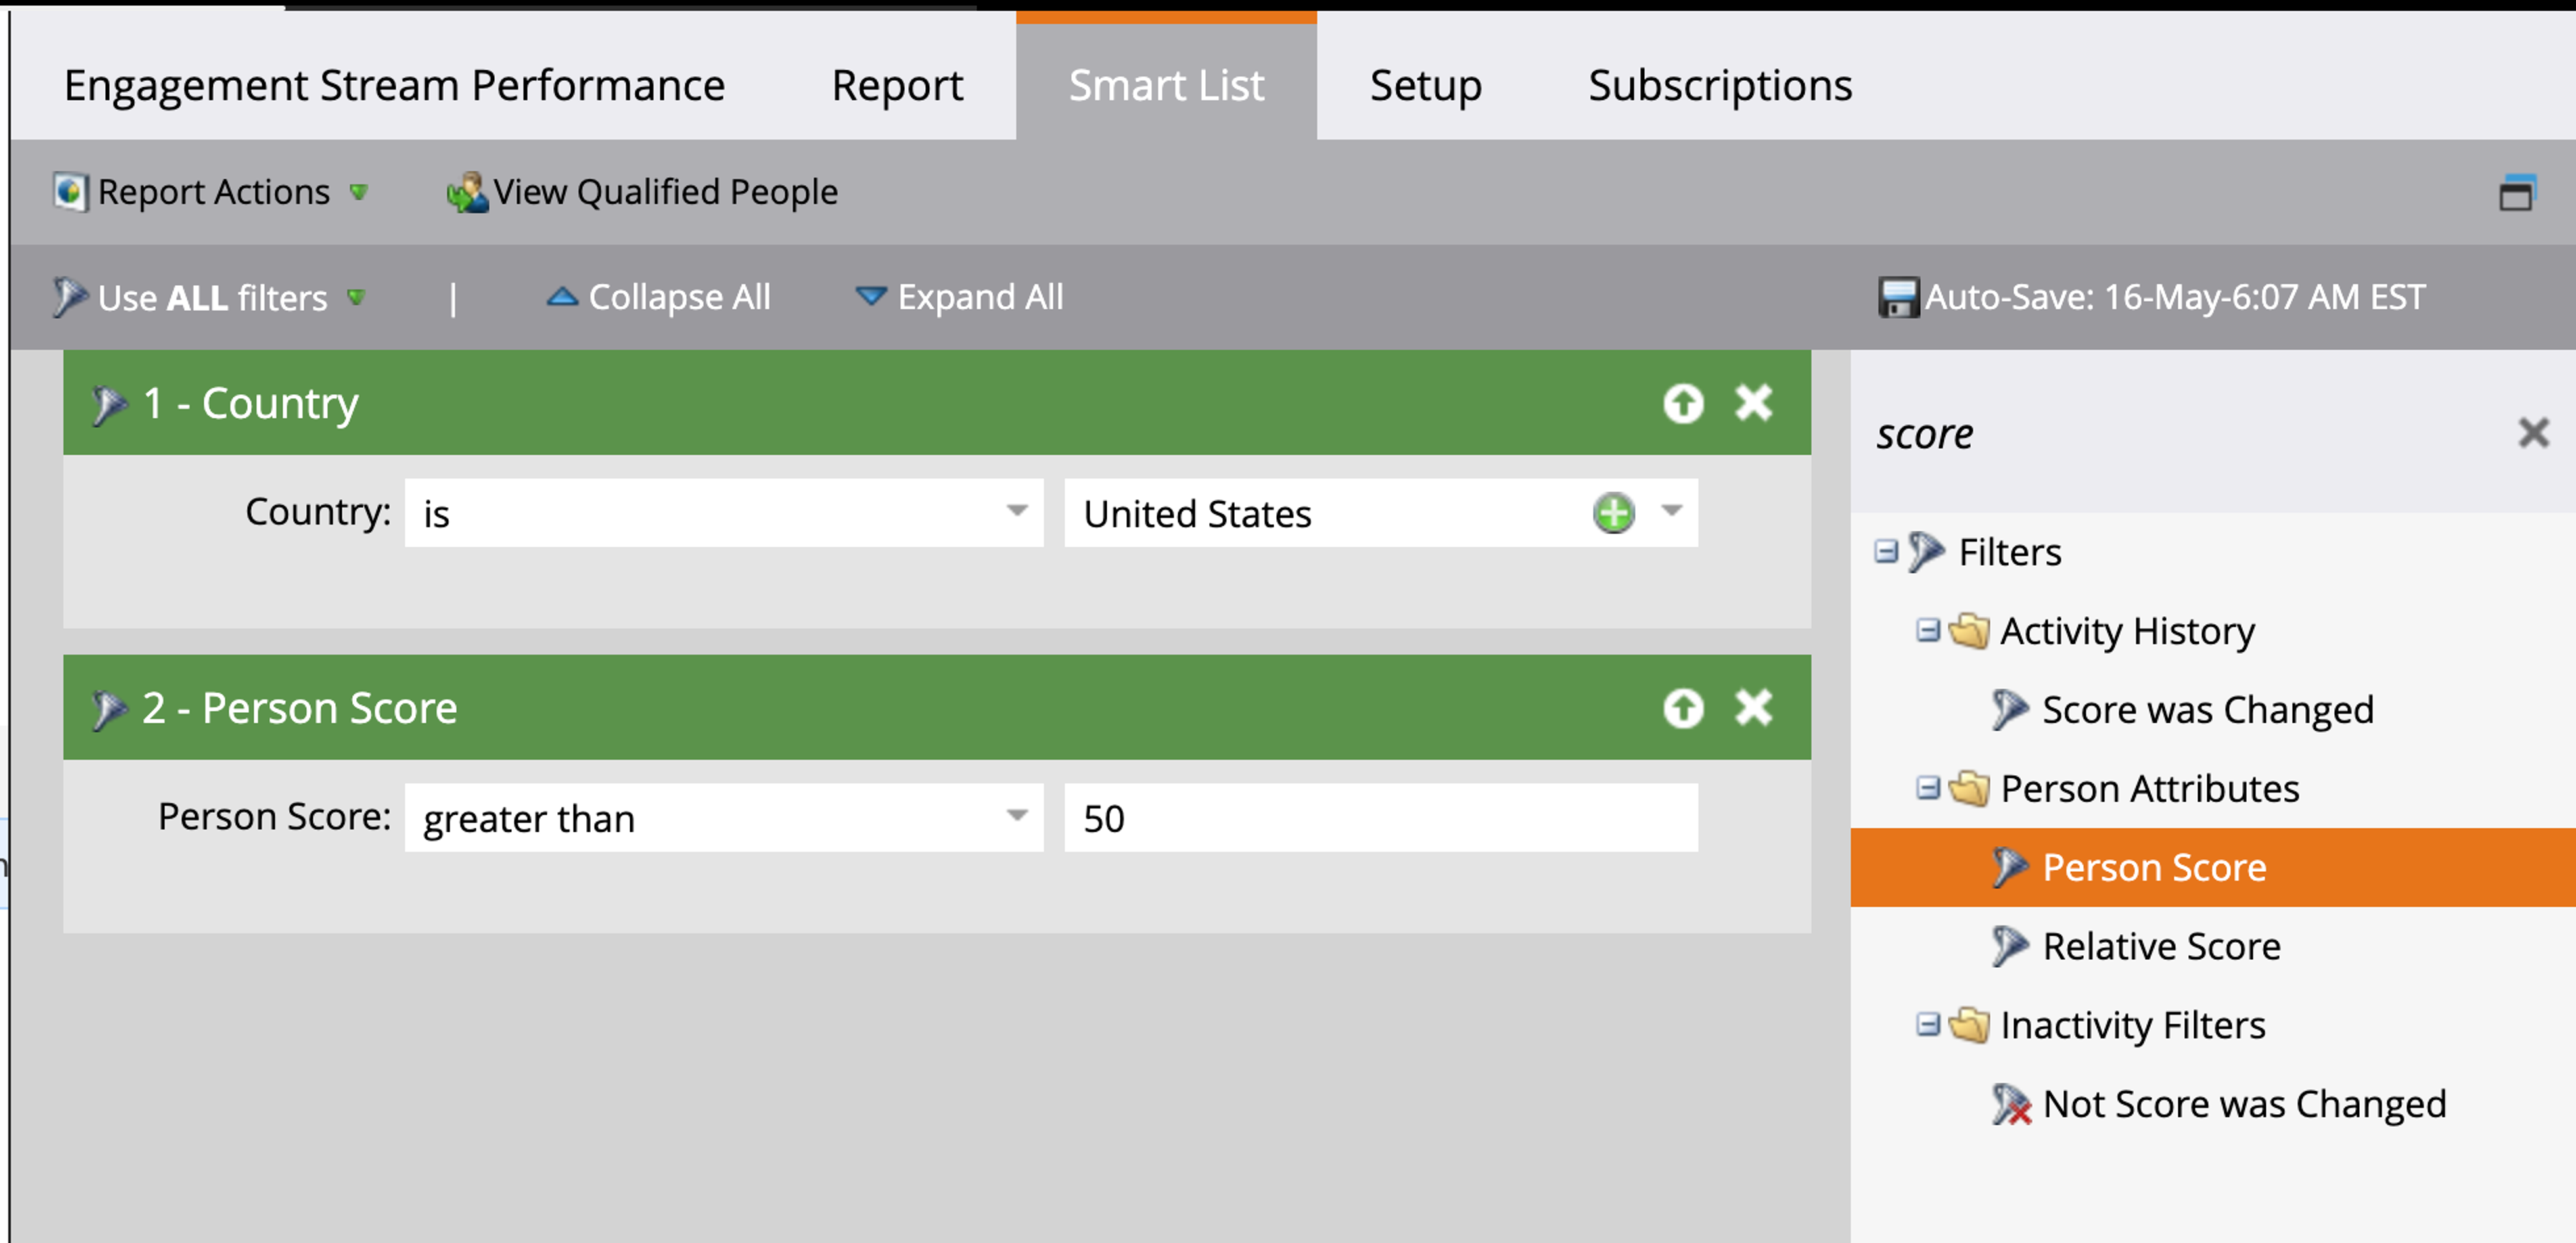Add another country value with green plus icon
Screen dimensions: 2576x1243
coord(1613,513)
